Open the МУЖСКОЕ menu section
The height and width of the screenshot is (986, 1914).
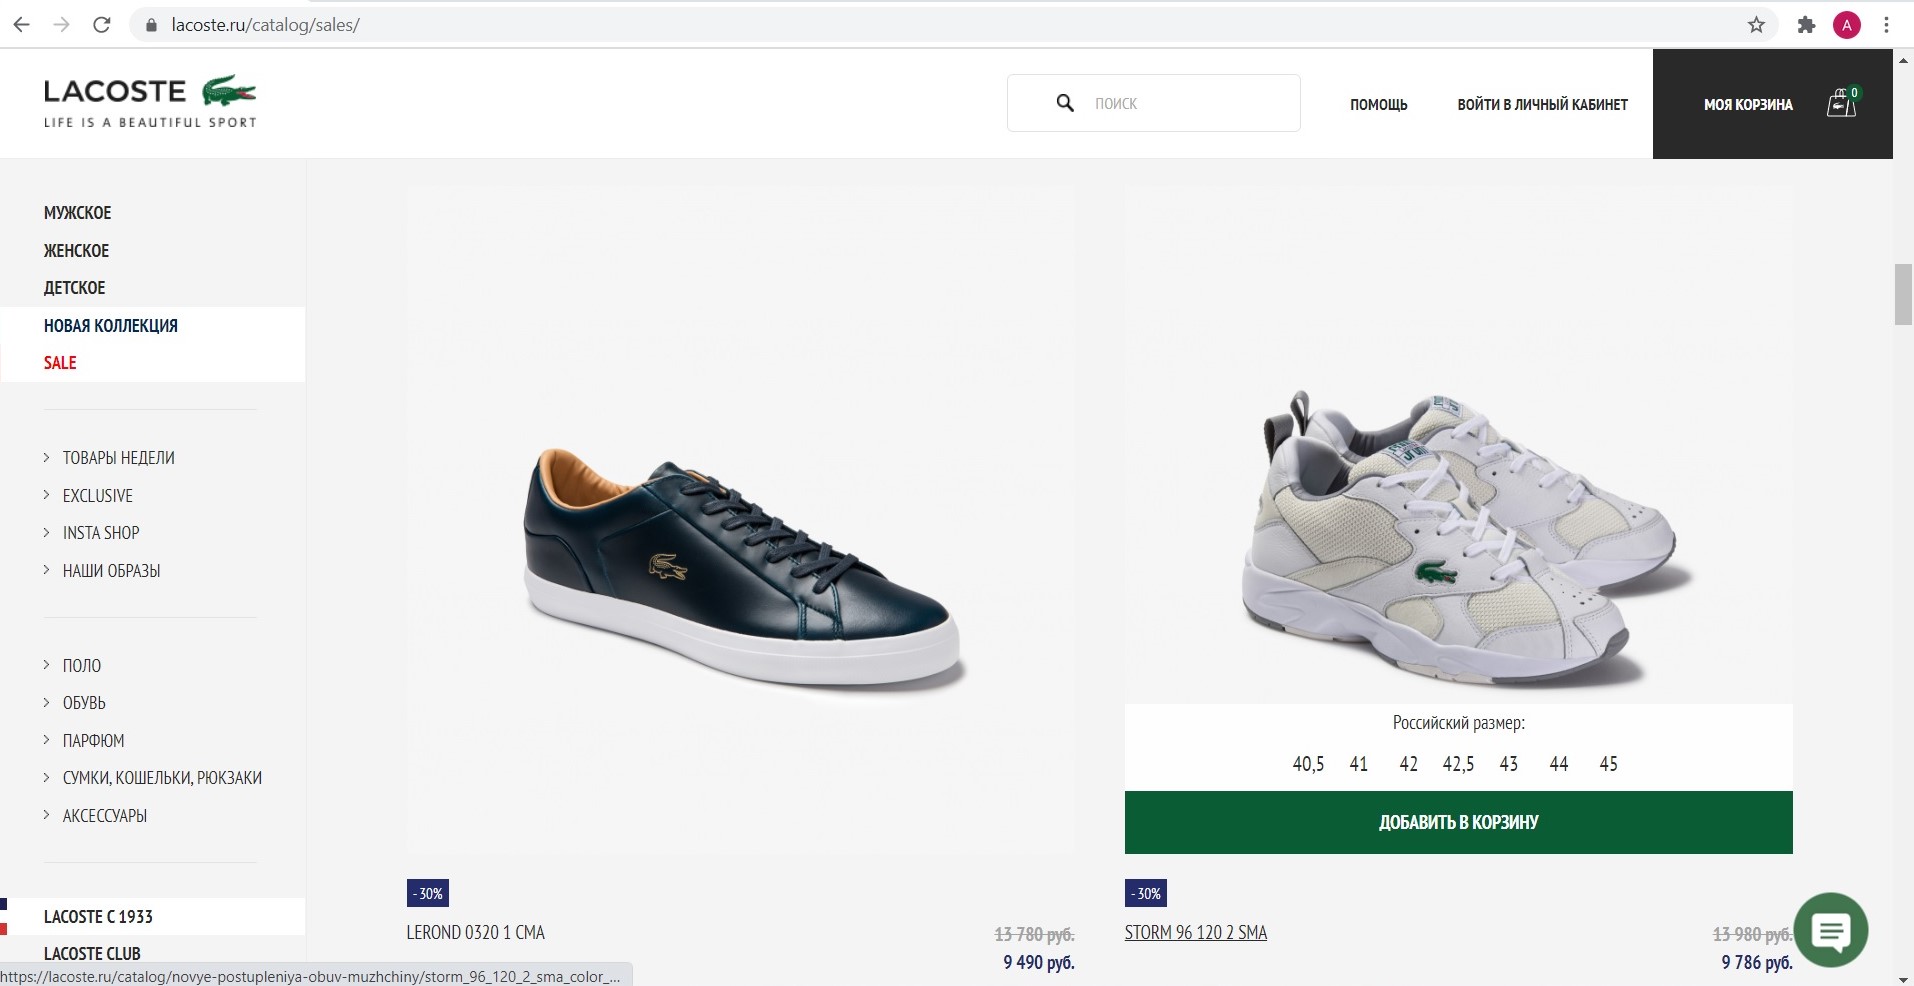pos(78,213)
